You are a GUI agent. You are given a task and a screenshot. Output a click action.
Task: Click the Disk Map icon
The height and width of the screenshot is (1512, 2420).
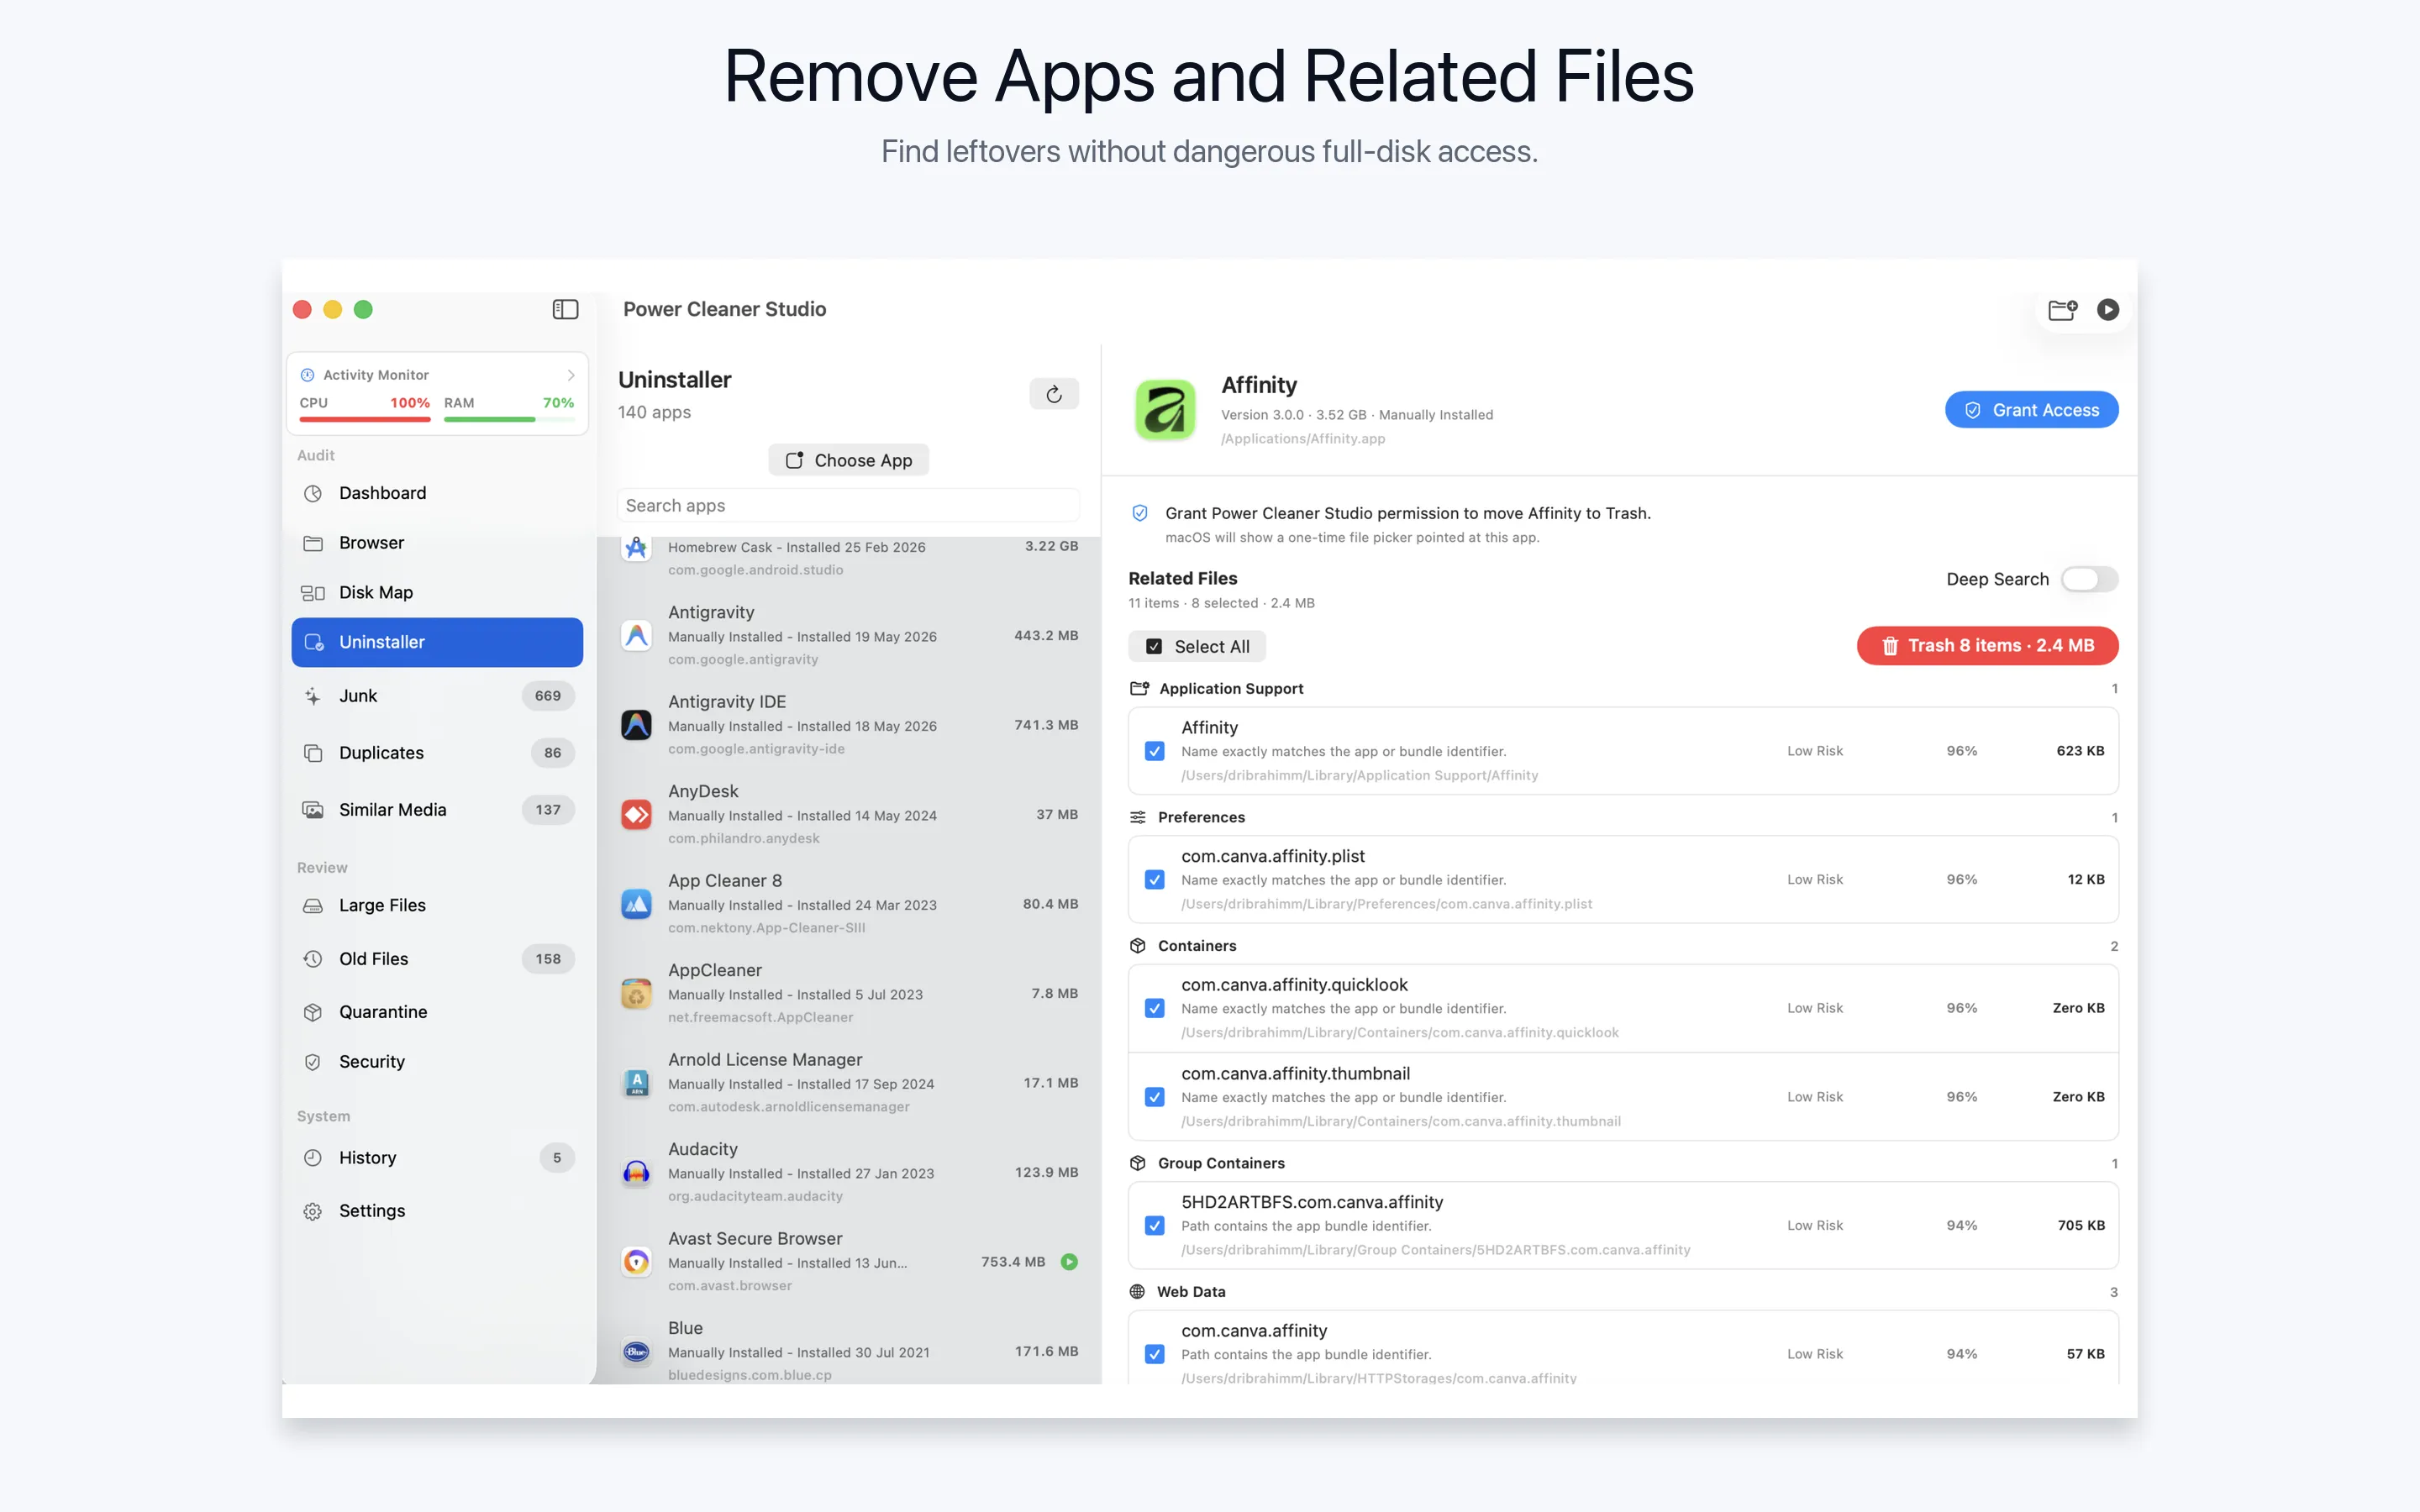point(313,593)
